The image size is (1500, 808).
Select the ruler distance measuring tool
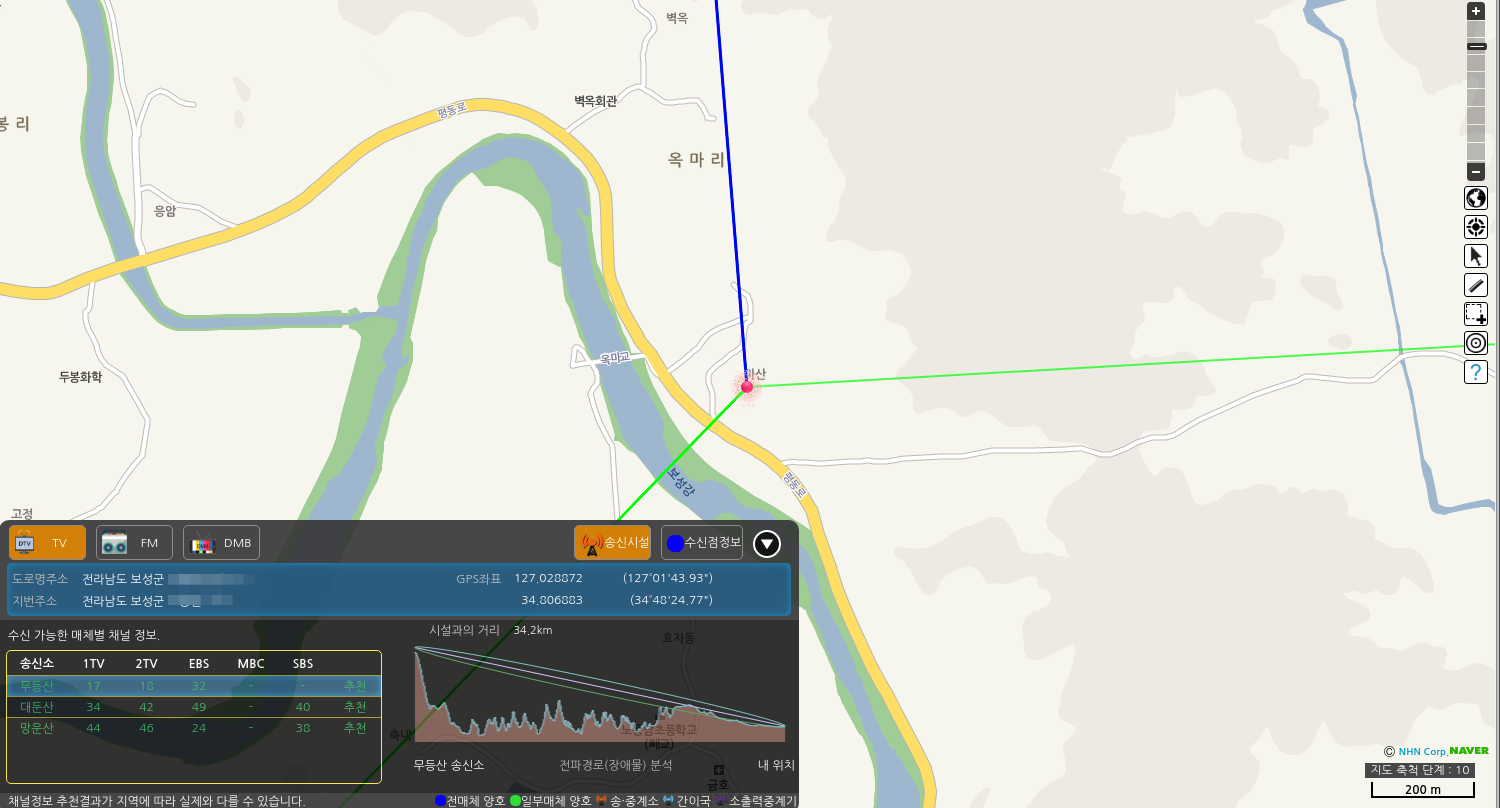(1476, 285)
